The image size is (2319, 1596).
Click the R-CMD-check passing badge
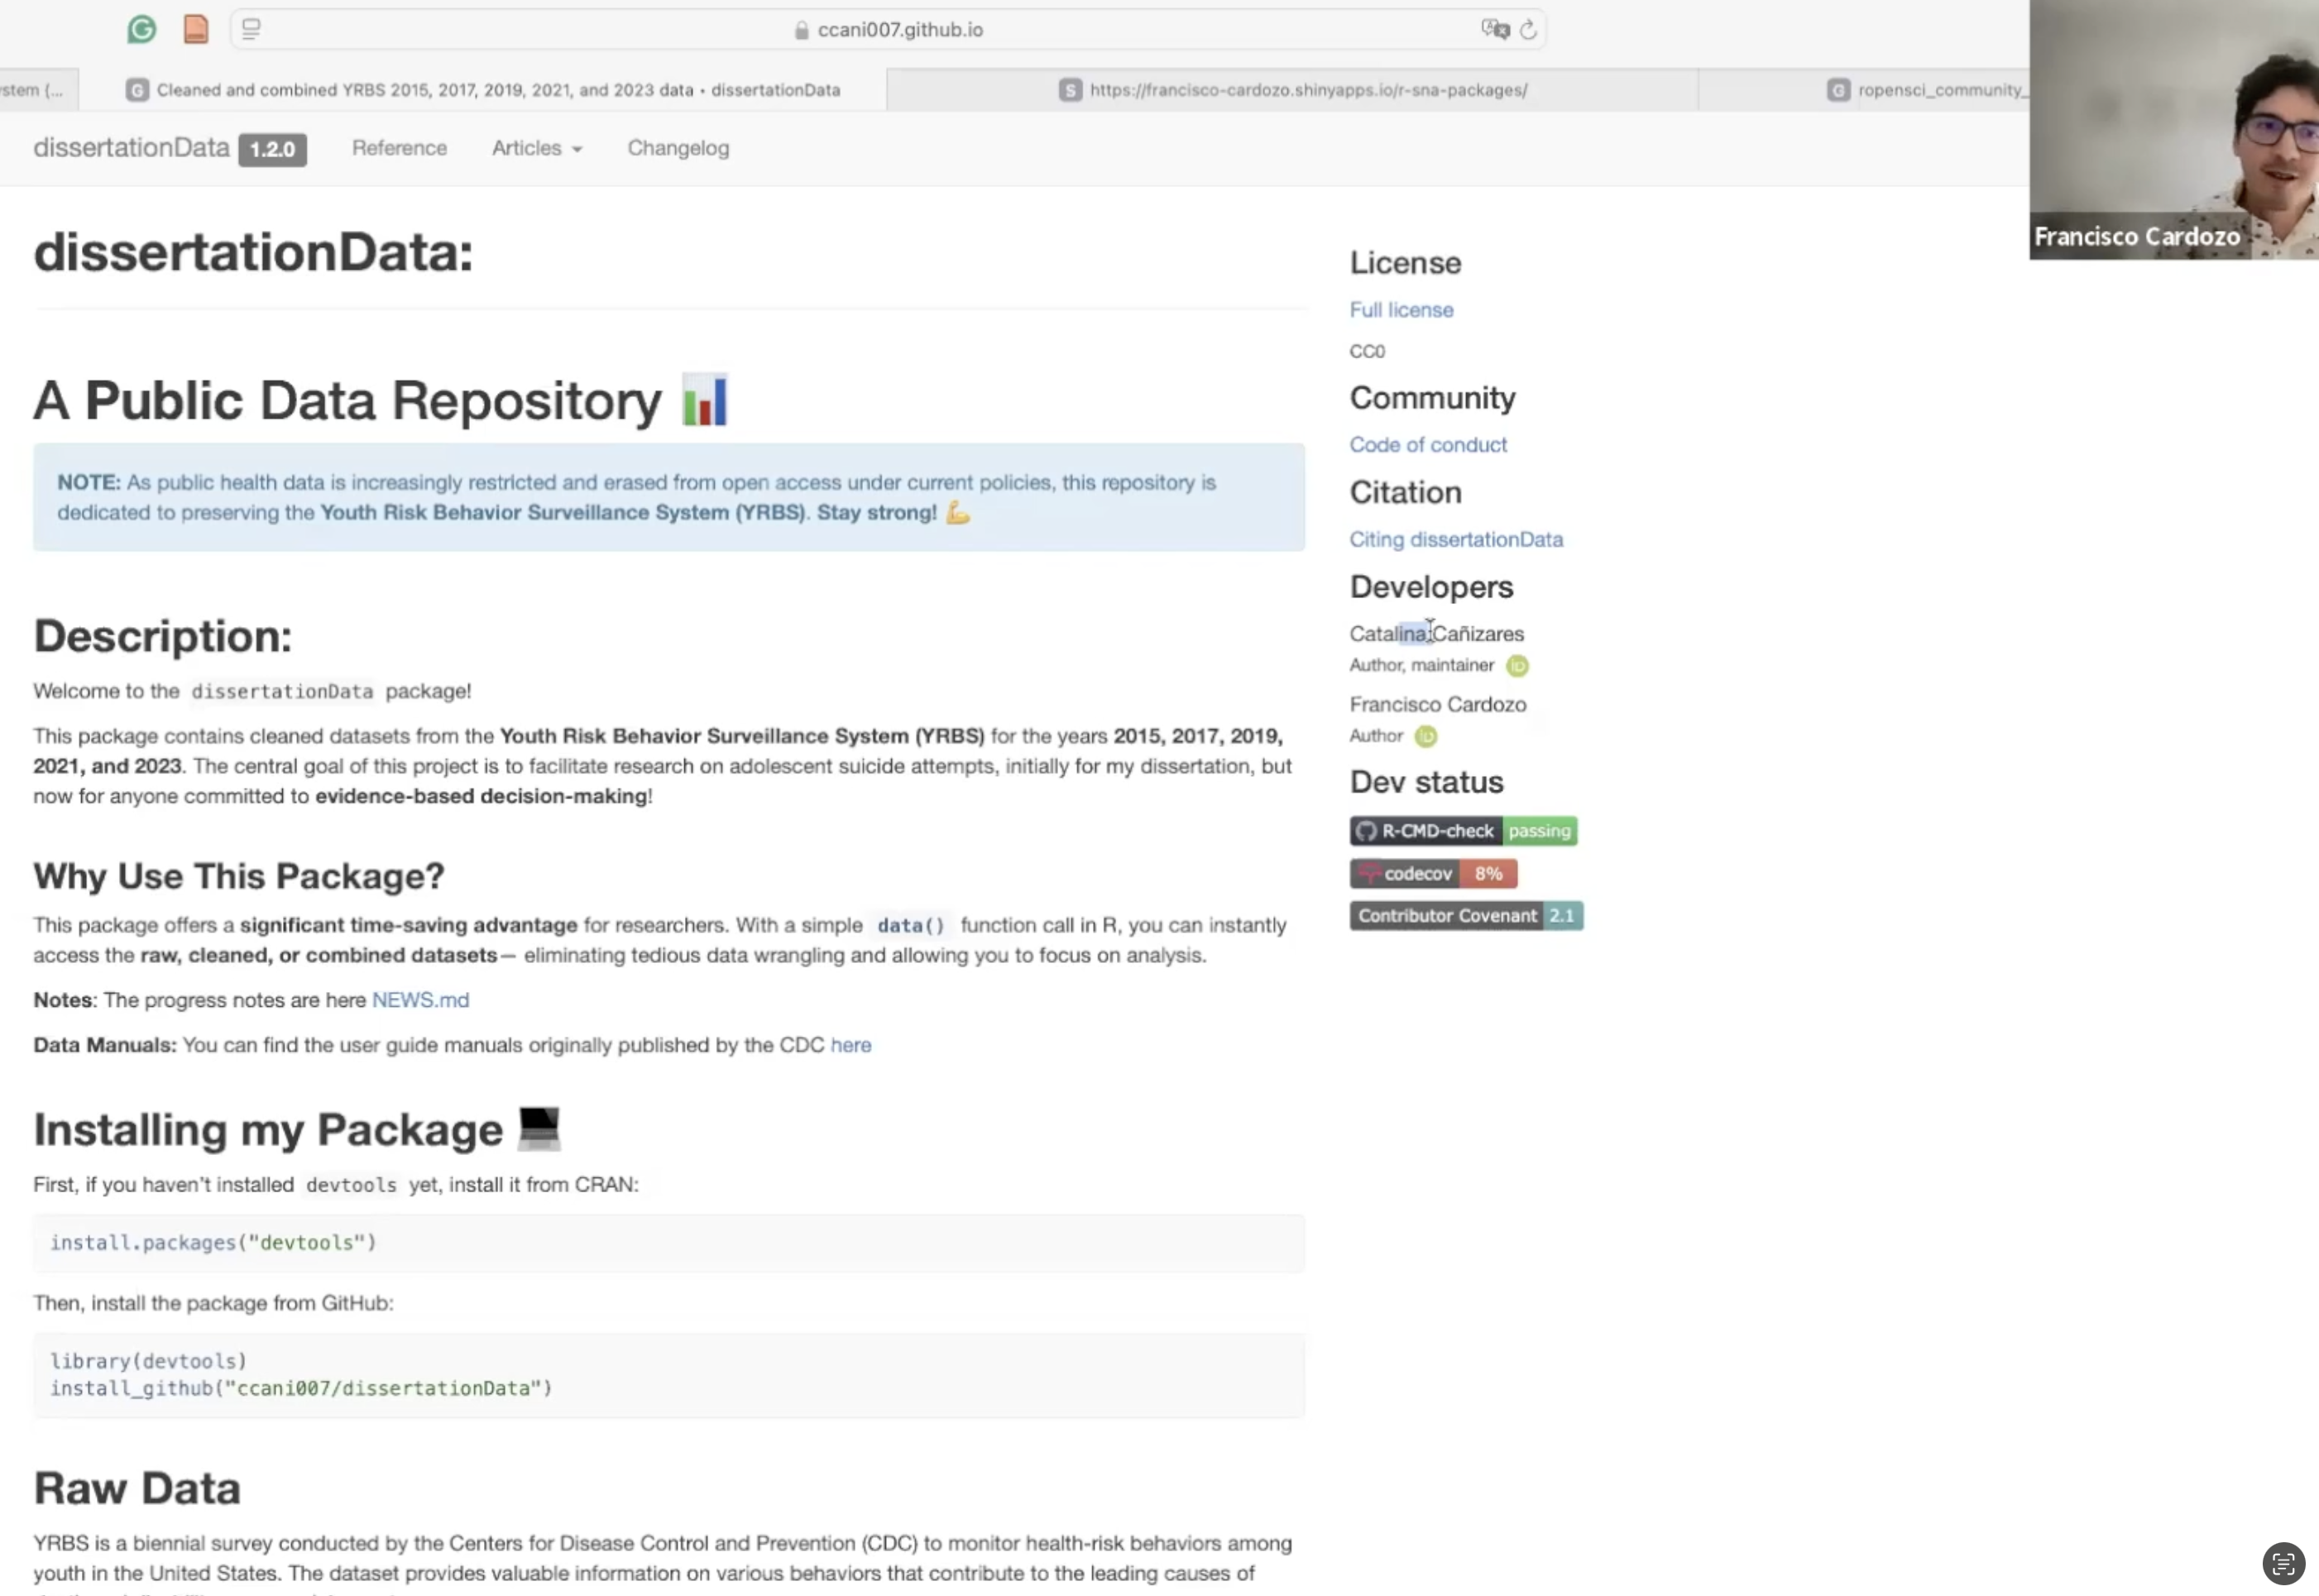point(1463,831)
